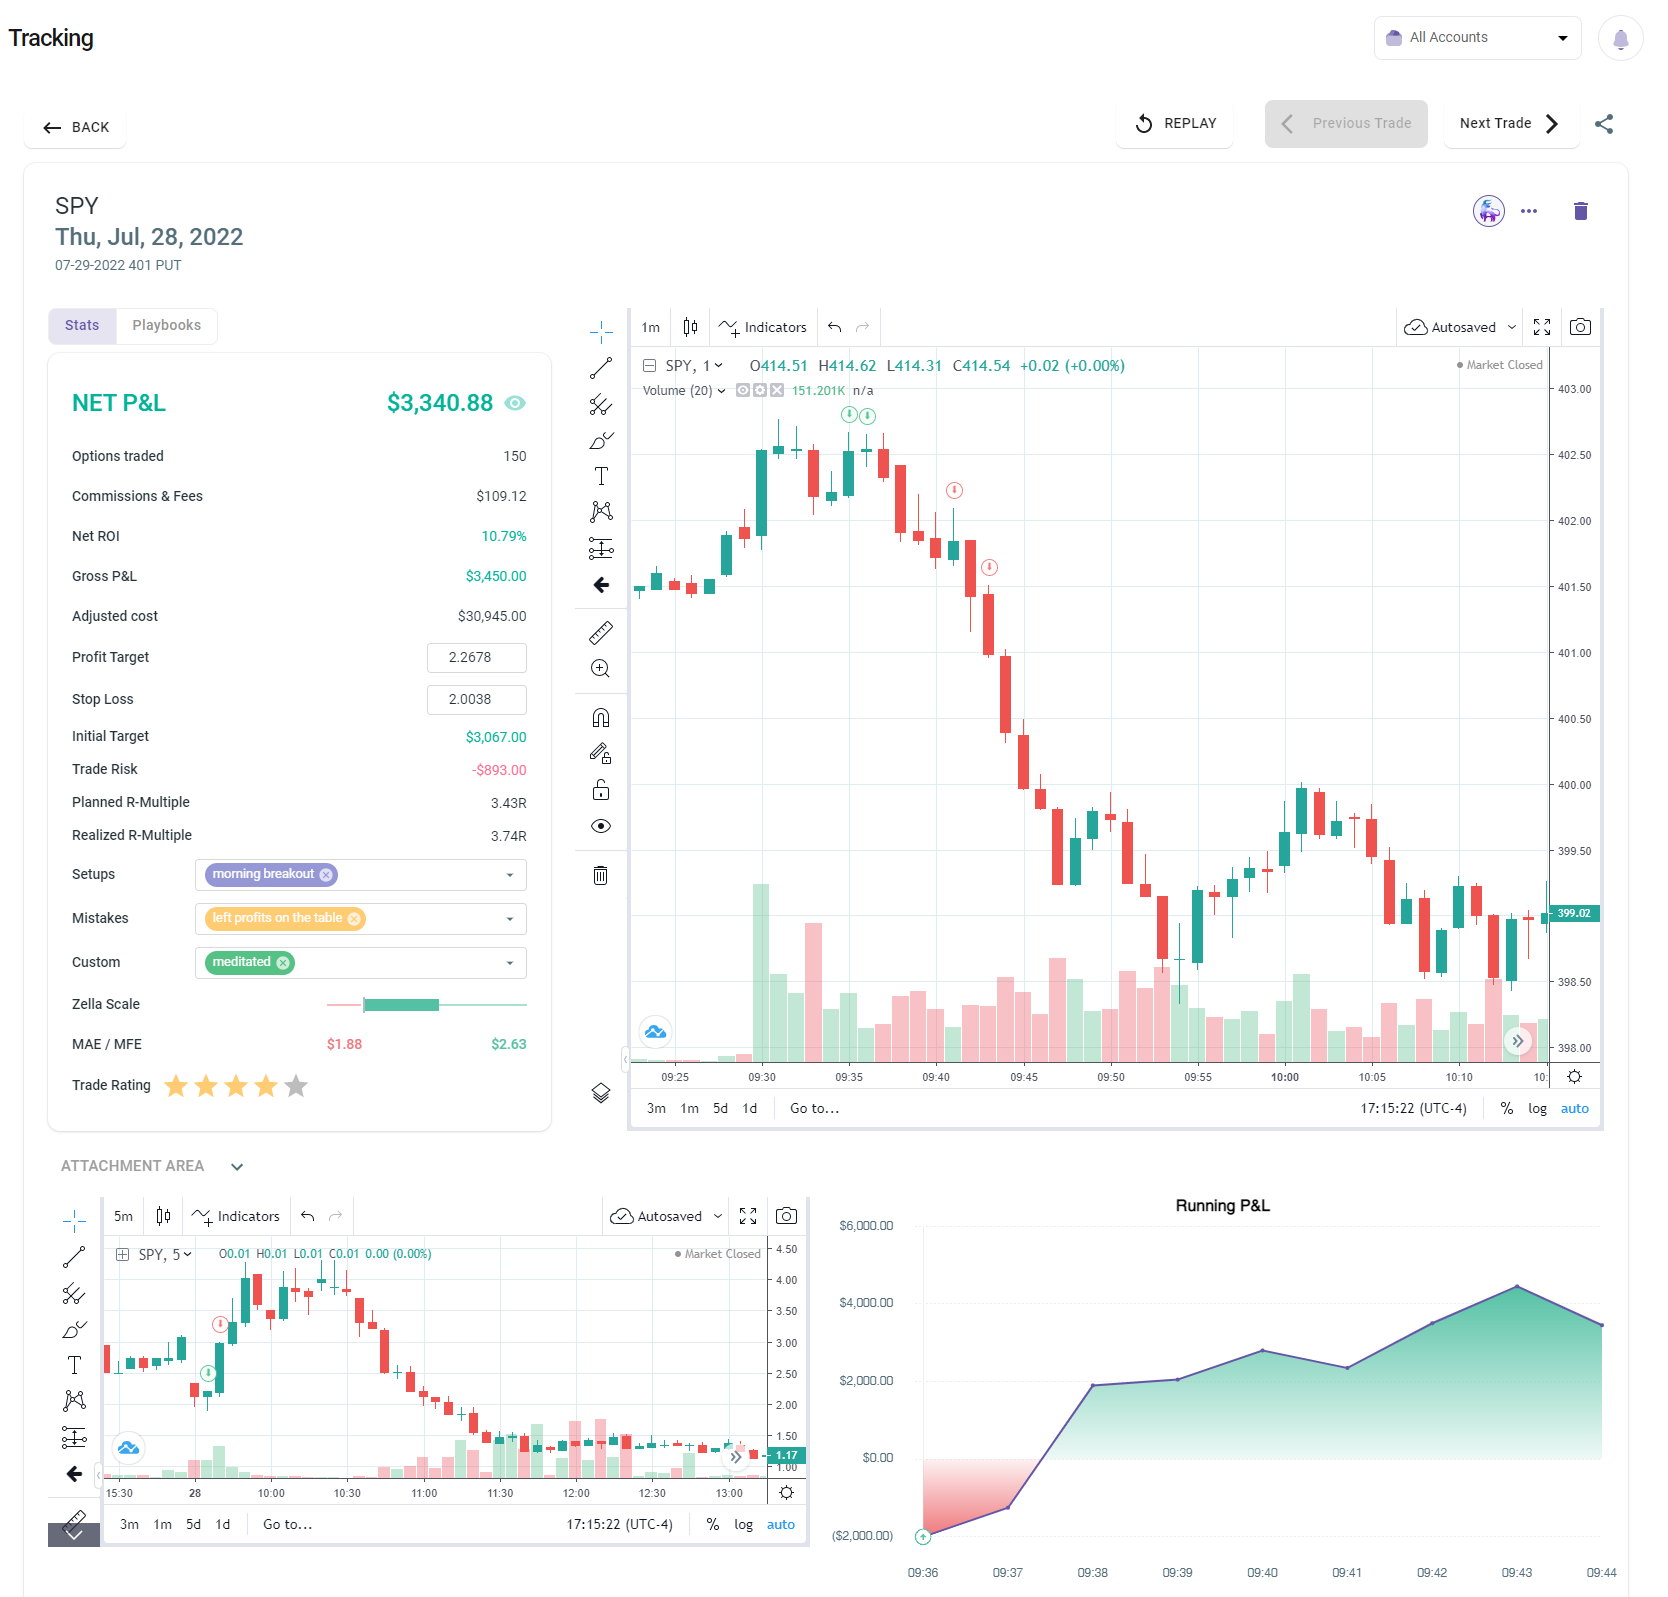Collapse the Attachment Area section
The image size is (1668, 1597).
tap(237, 1166)
